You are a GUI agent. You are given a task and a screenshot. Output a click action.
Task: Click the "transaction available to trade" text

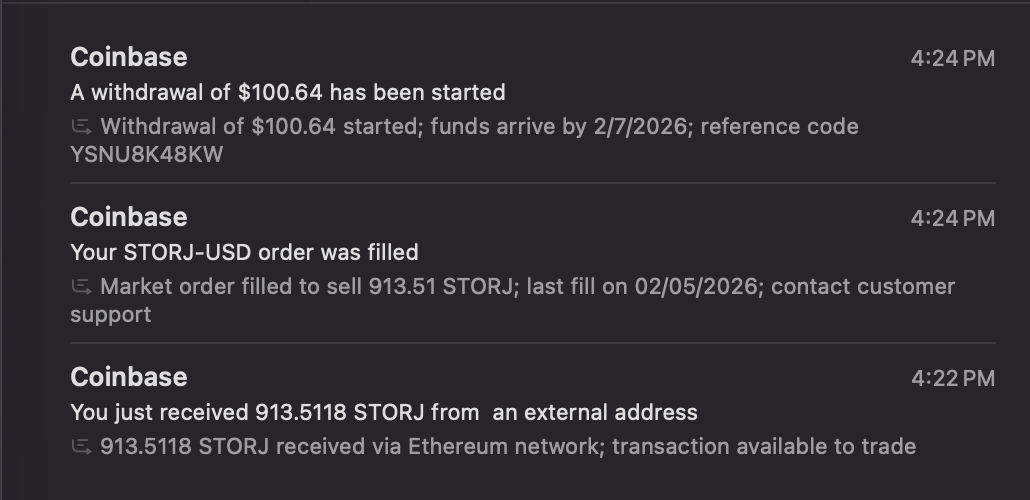click(763, 447)
